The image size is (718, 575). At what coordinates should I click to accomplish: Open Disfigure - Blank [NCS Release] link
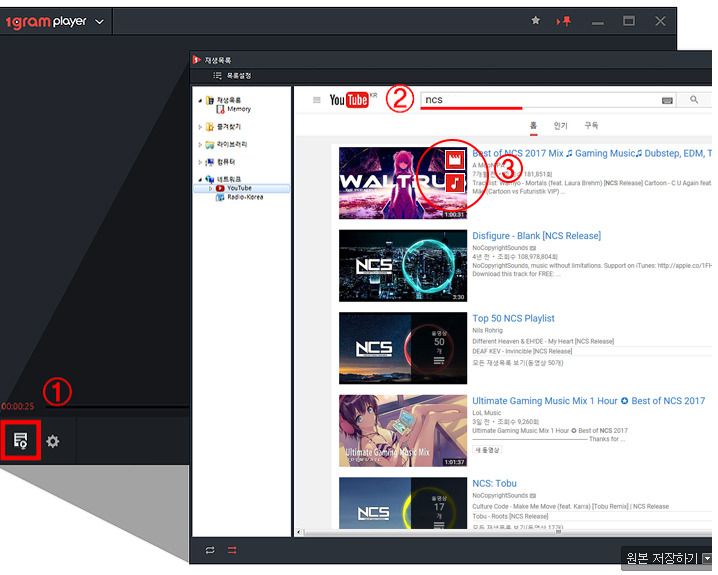click(x=537, y=236)
